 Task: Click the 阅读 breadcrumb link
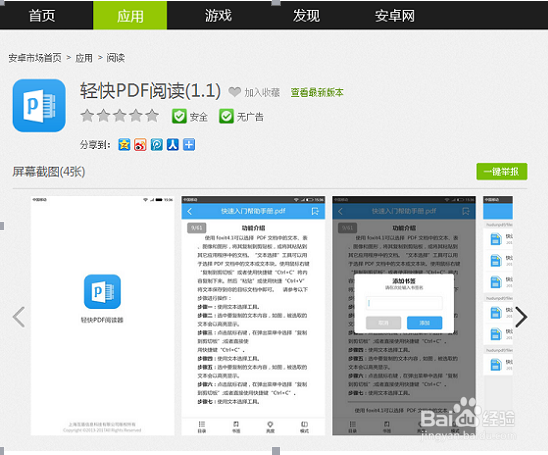point(115,58)
